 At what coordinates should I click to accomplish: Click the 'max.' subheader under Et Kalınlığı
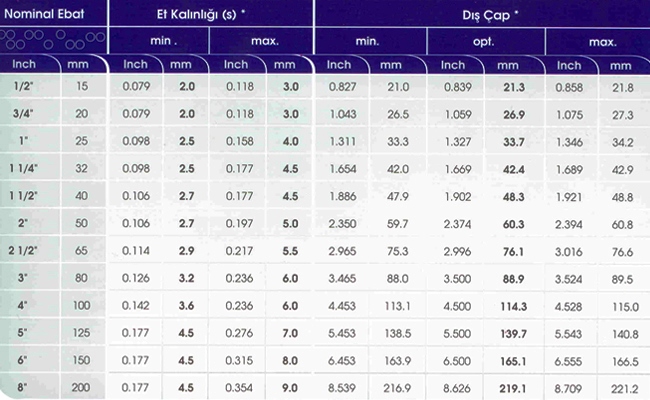click(x=264, y=42)
